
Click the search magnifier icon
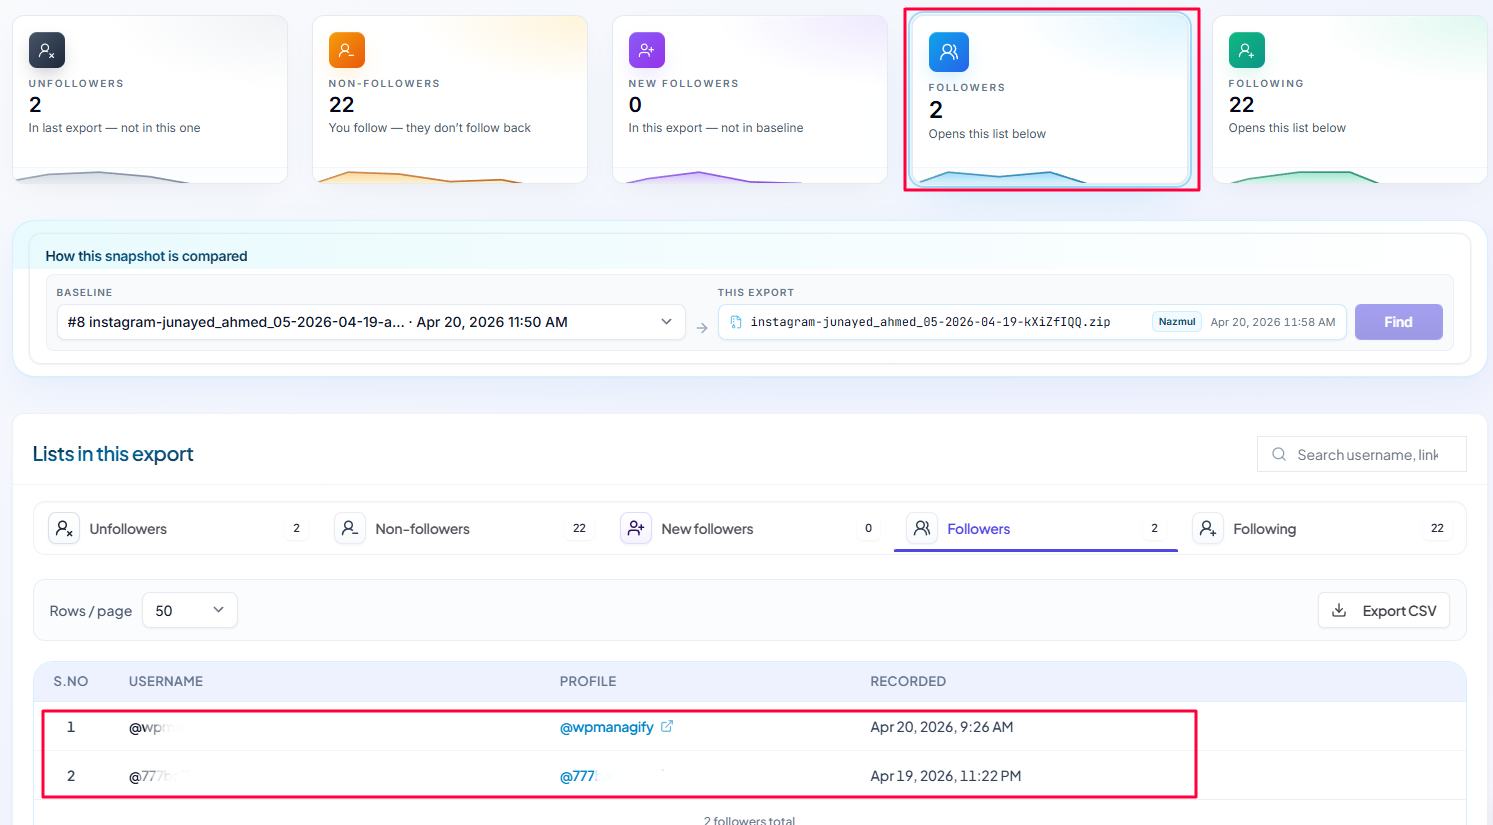pyautogui.click(x=1279, y=454)
